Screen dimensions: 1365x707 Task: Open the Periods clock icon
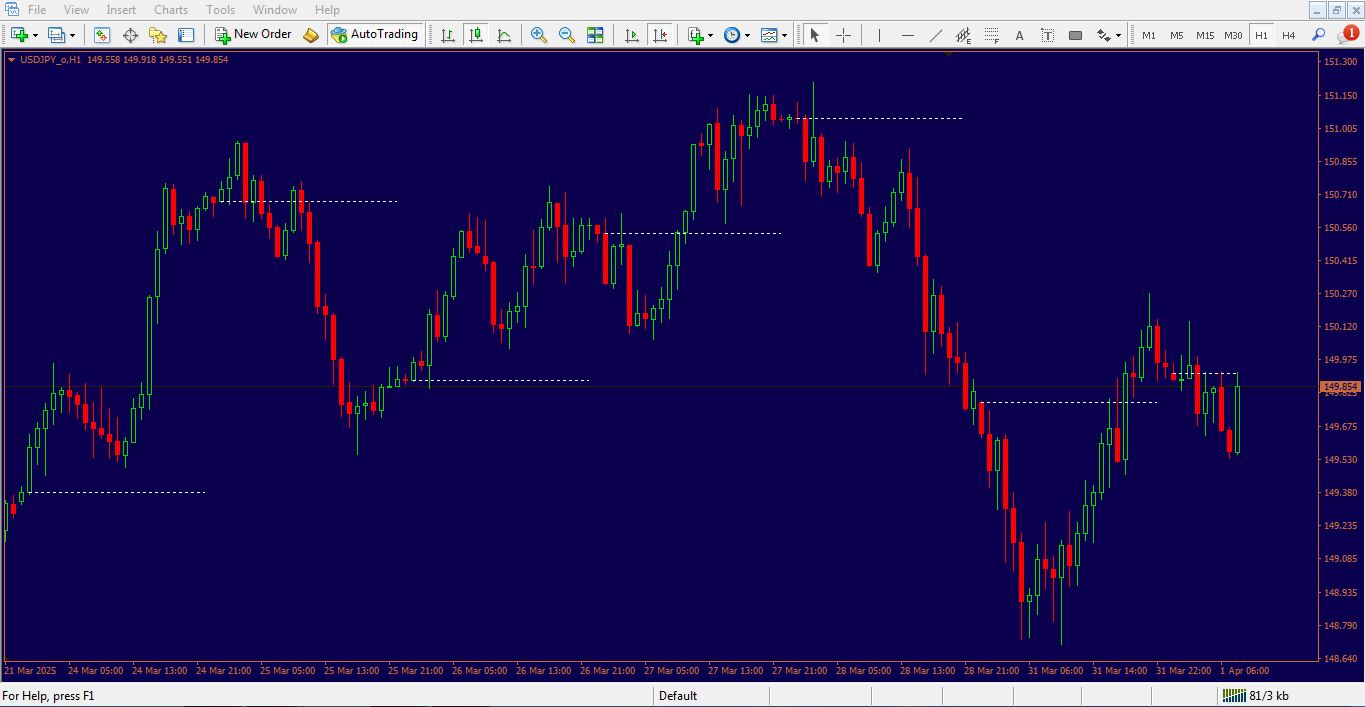pyautogui.click(x=732, y=35)
